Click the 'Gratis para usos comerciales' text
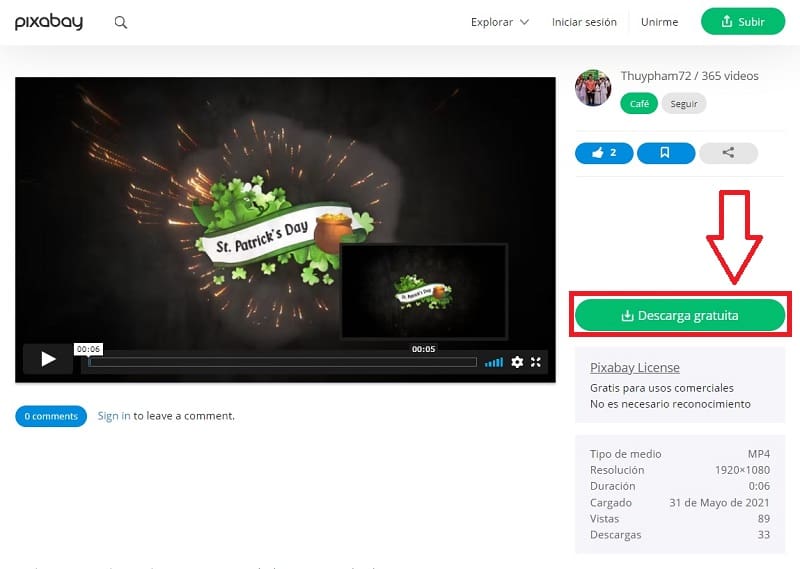800x569 pixels. pyautogui.click(x=662, y=388)
